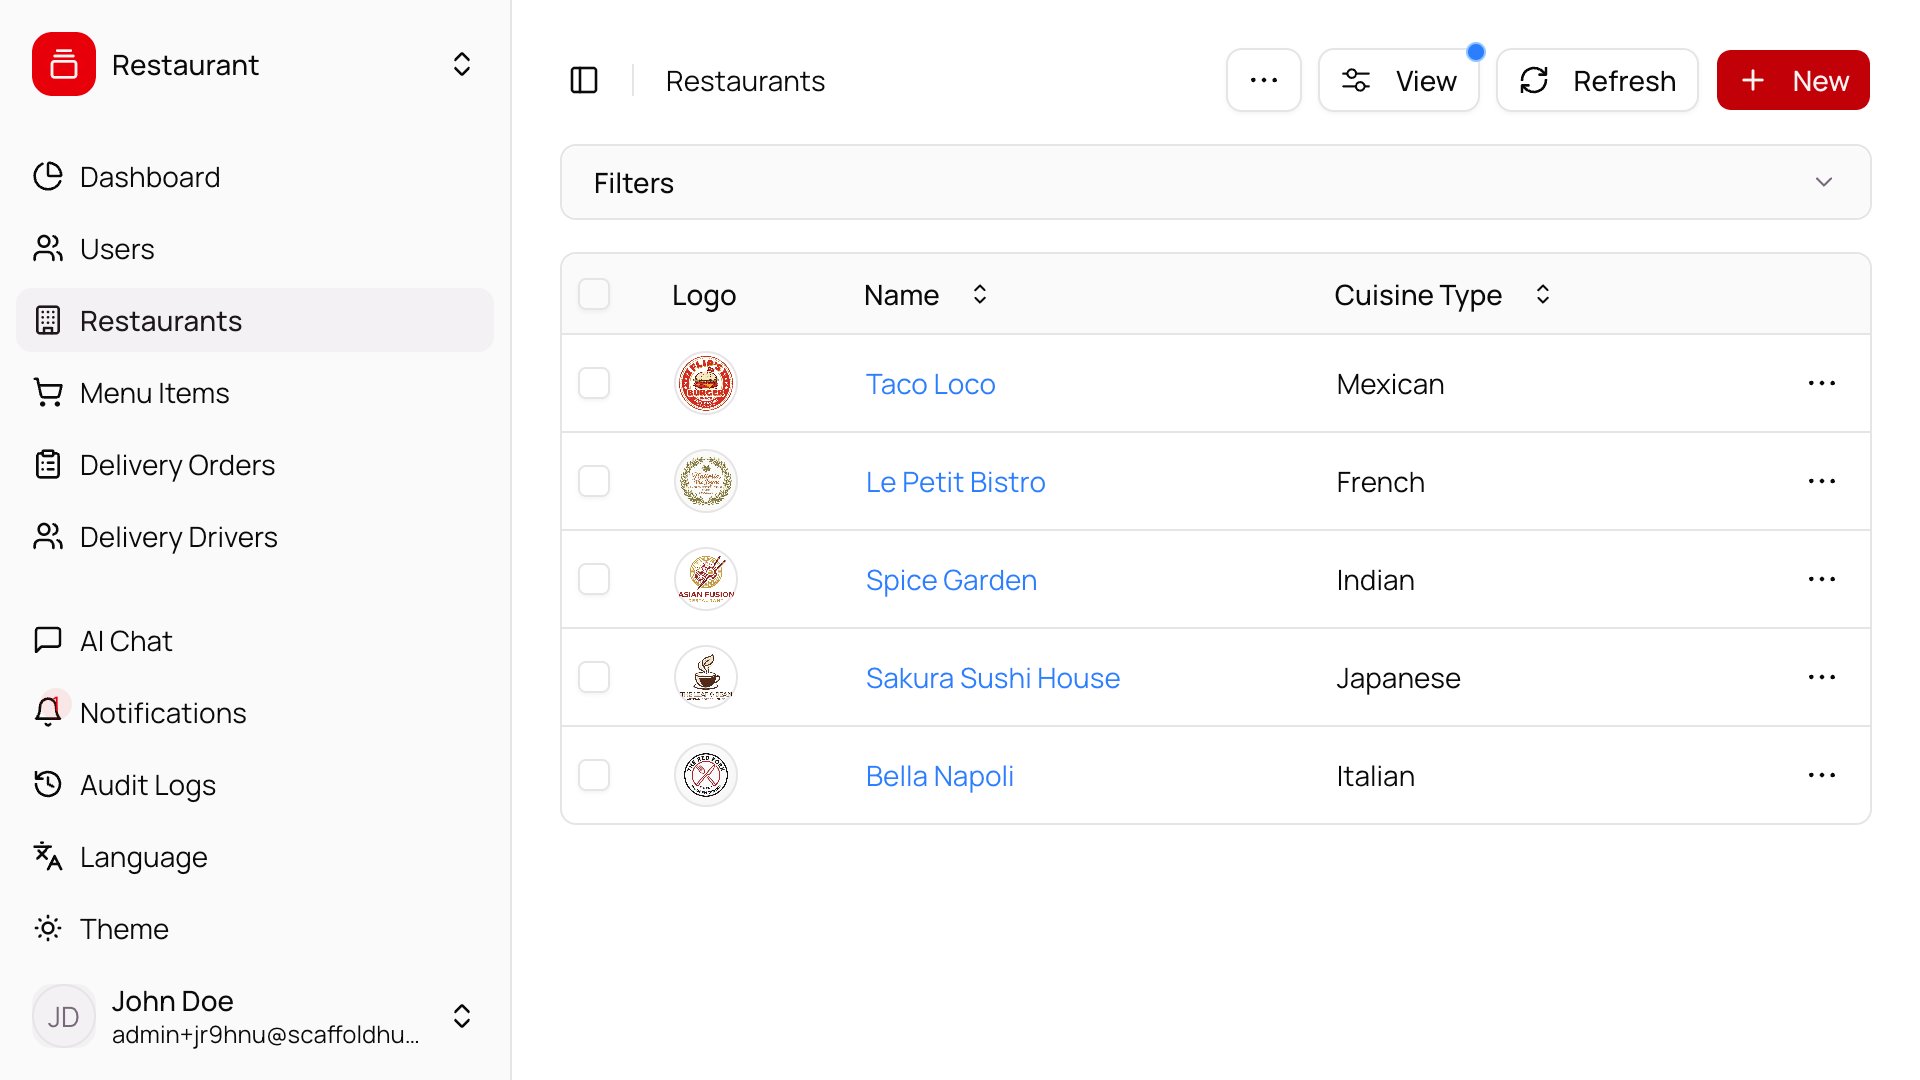Screen dimensions: 1920x1080
Task: Create a new restaurant with the New button
Action: point(1792,80)
